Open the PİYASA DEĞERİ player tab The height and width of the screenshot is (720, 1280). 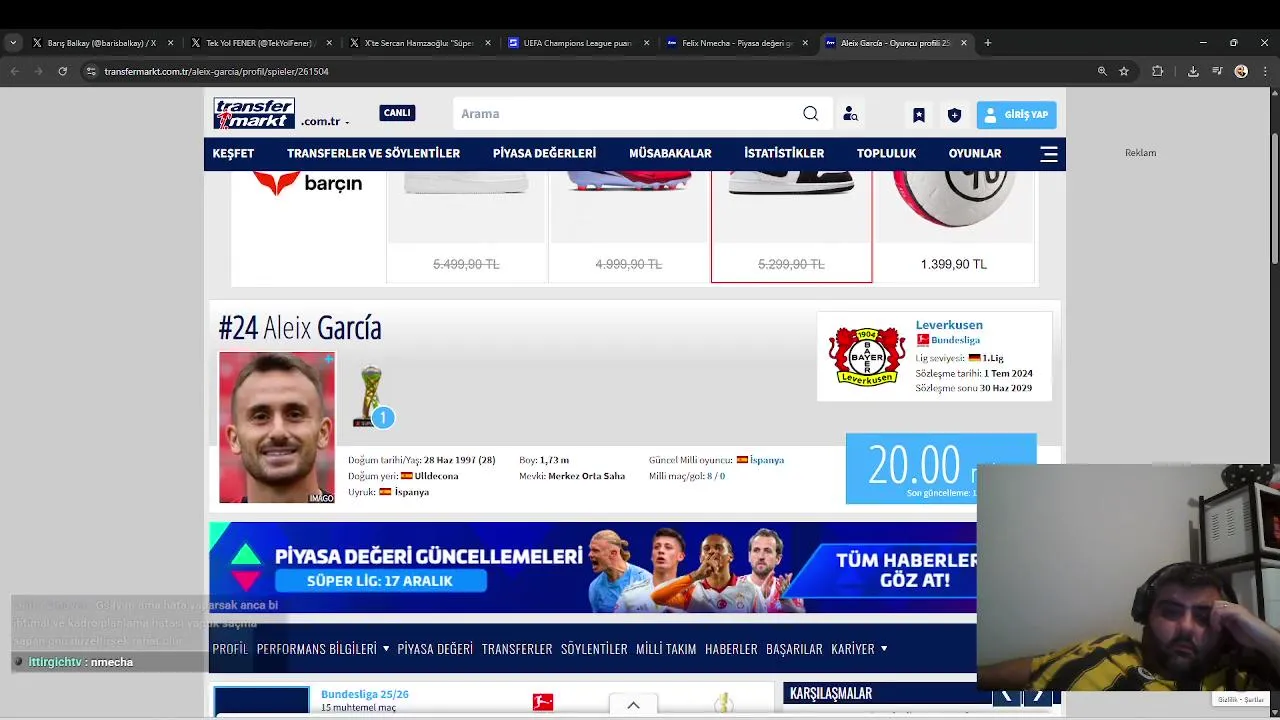point(435,649)
